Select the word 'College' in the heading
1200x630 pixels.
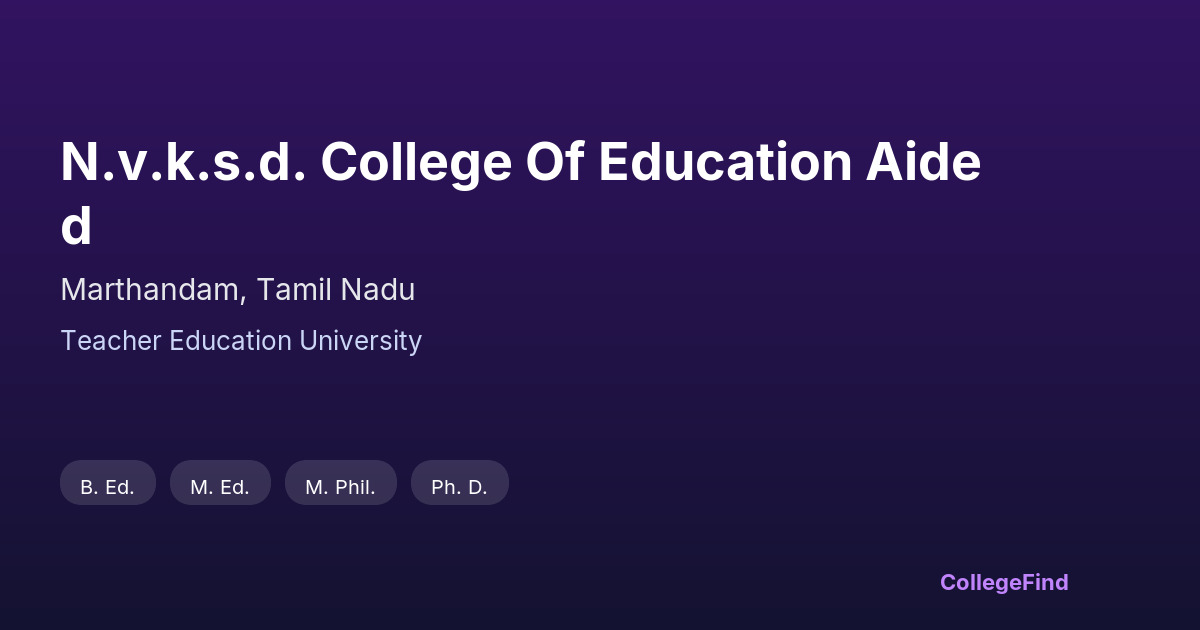click(x=415, y=163)
